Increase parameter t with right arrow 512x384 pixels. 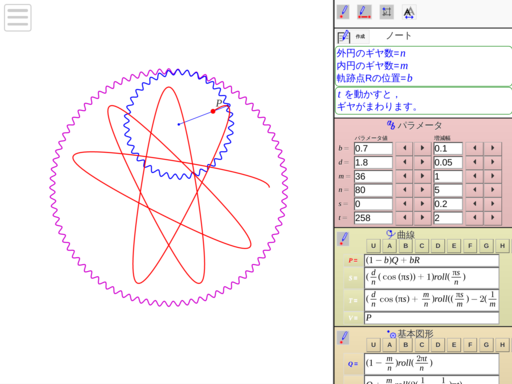[x=422, y=218]
